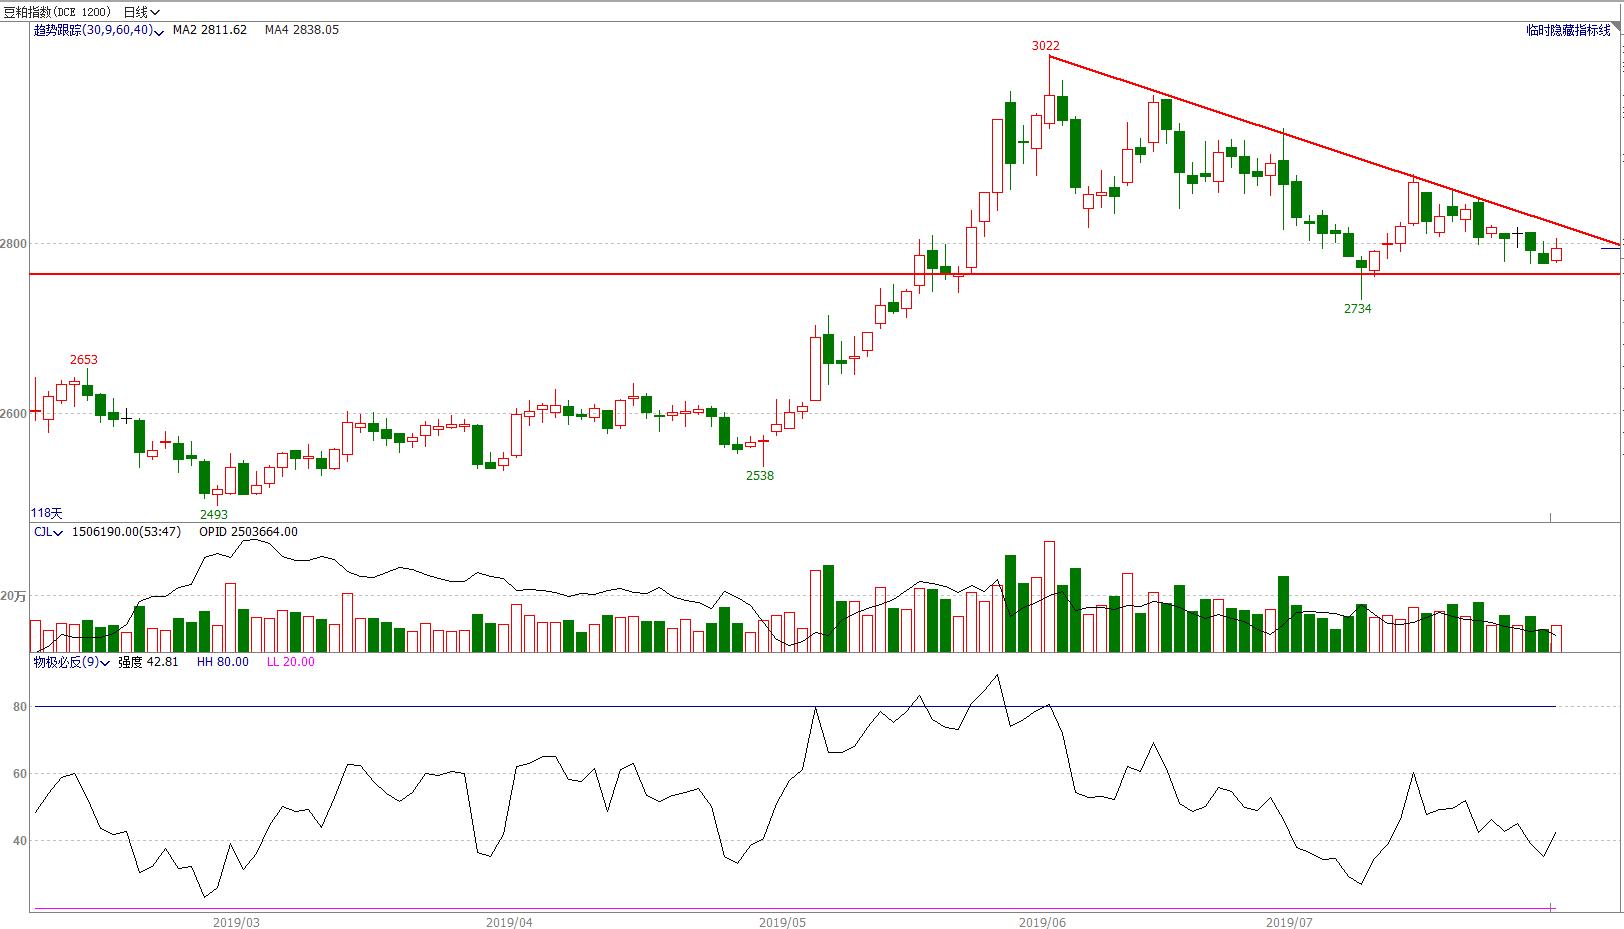Select the LL 20.00 threshold label

pos(290,662)
